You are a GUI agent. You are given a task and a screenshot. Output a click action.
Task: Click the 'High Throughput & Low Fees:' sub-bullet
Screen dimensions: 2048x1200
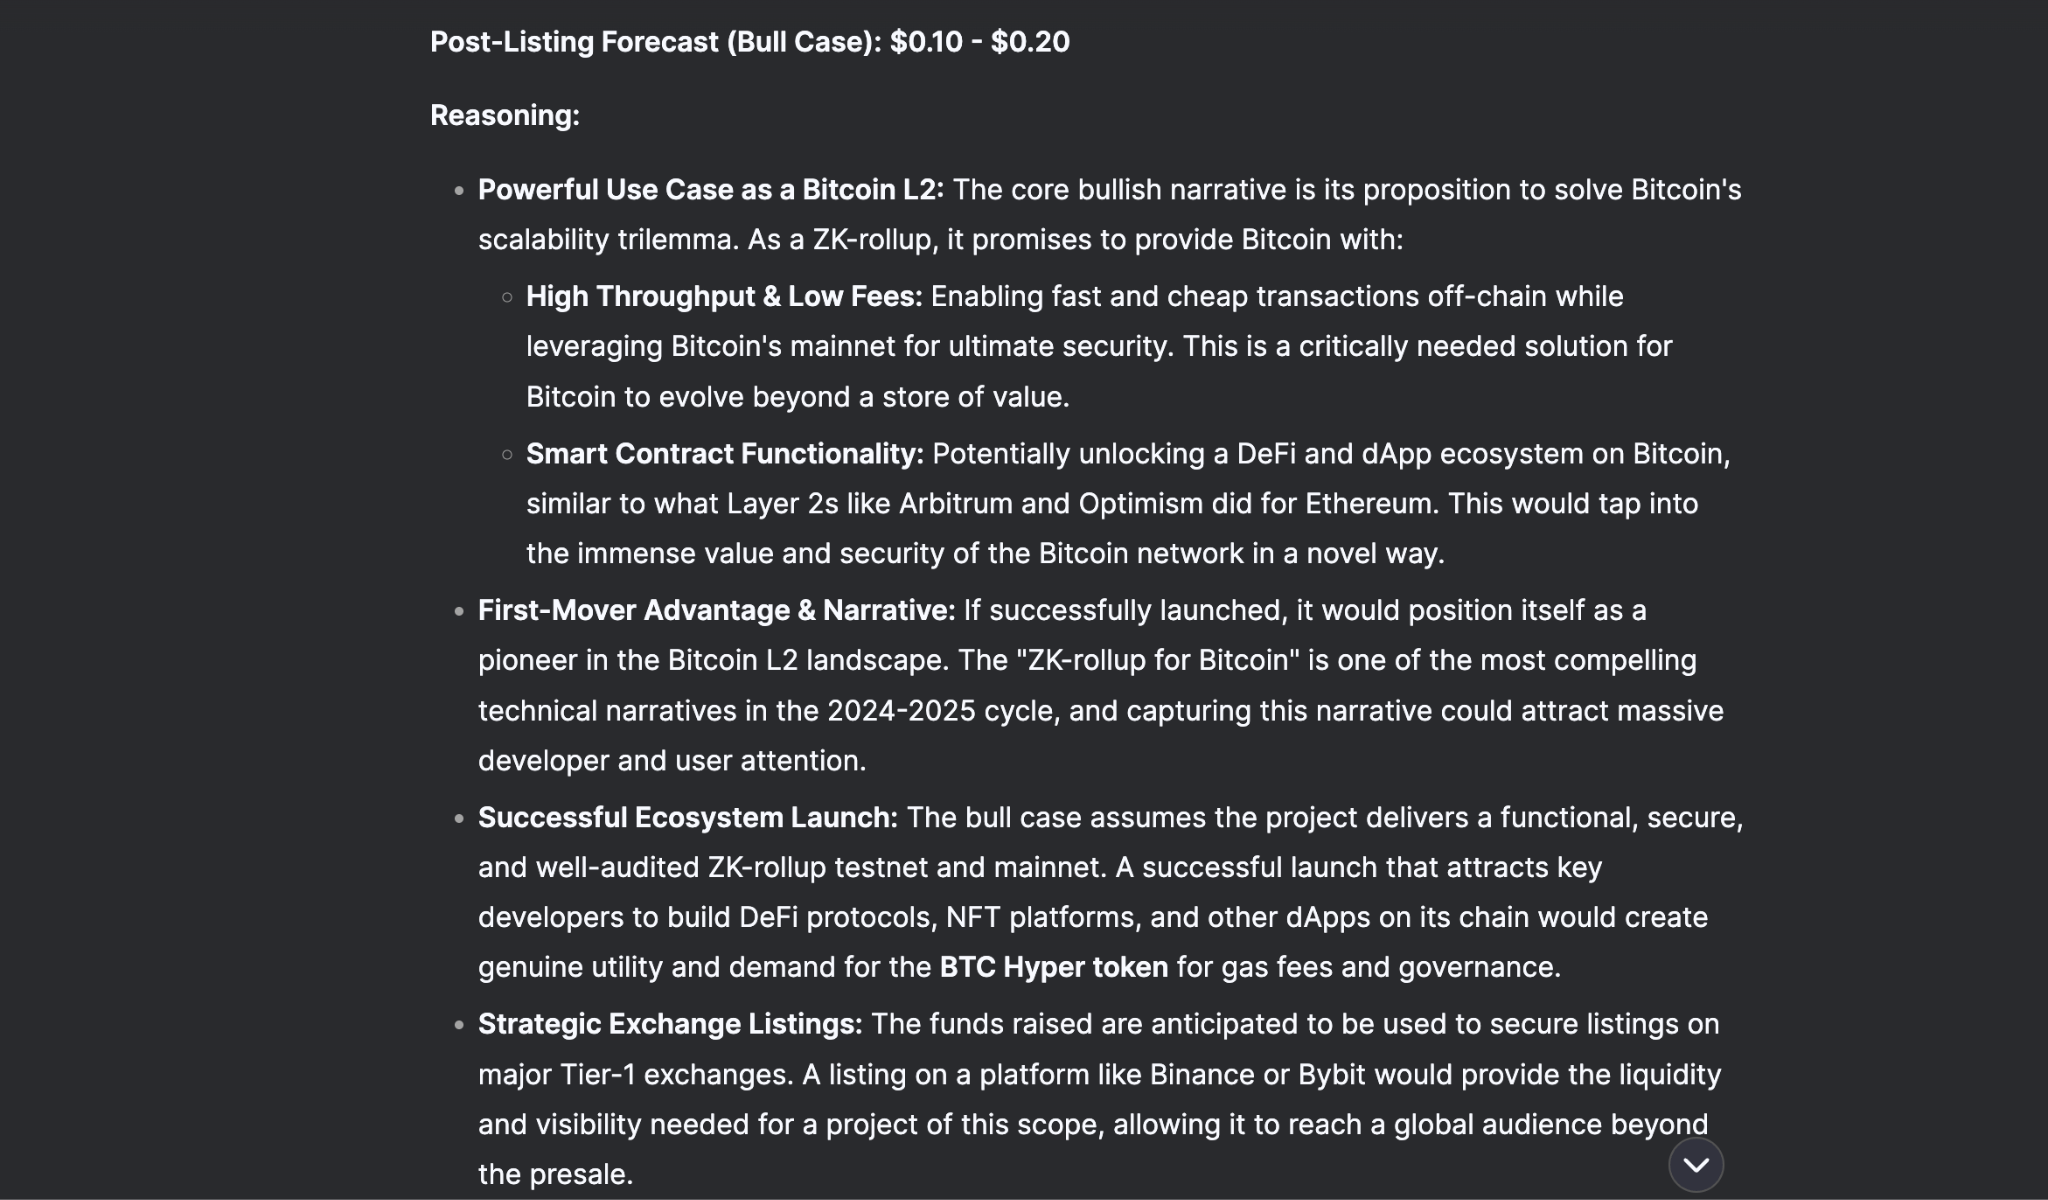[724, 297]
